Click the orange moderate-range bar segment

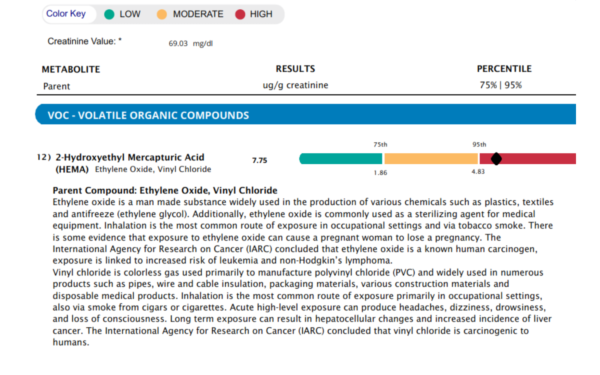(x=431, y=158)
